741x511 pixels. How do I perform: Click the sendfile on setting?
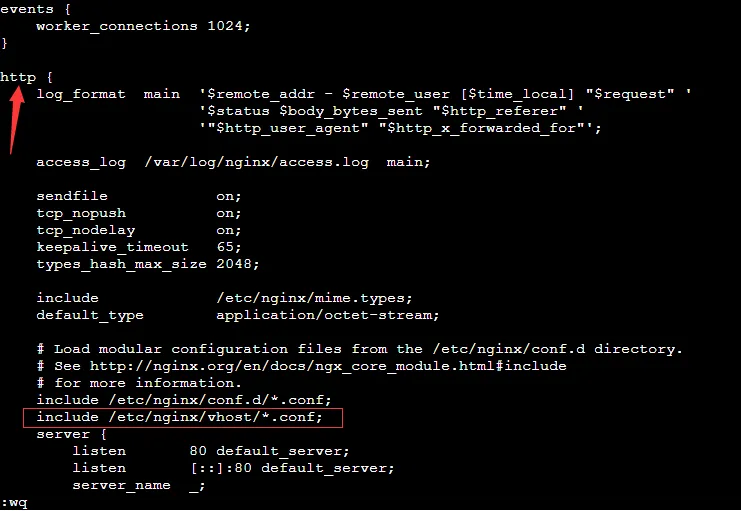(138, 196)
